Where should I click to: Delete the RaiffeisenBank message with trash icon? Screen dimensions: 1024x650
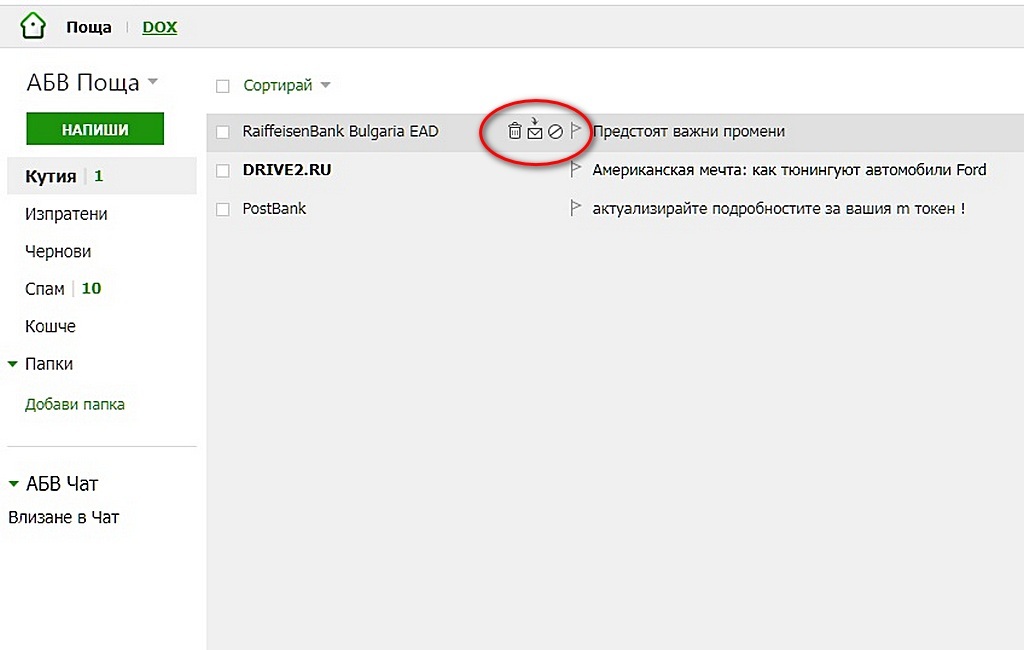(515, 131)
